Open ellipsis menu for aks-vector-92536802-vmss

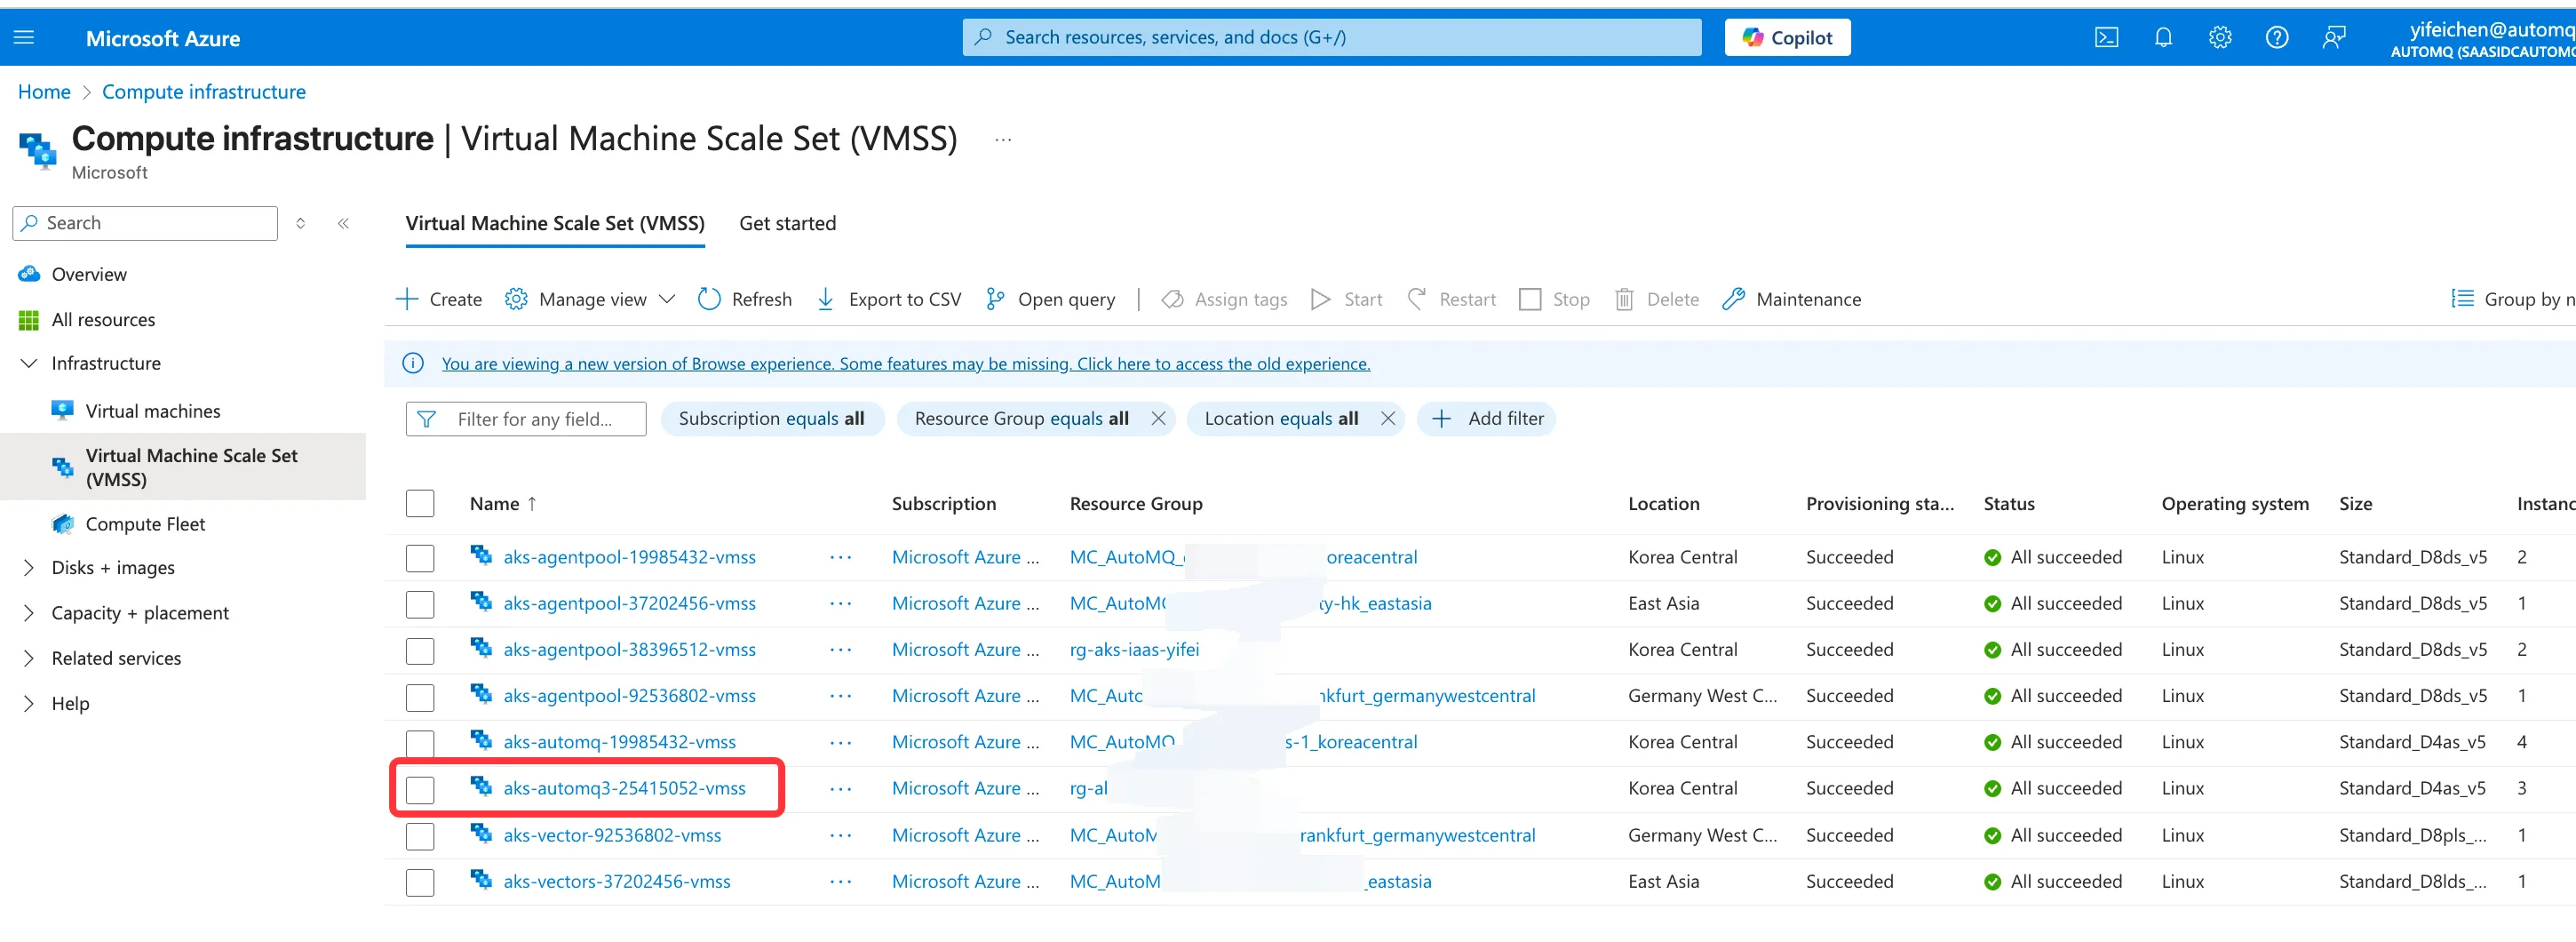pyautogui.click(x=840, y=835)
